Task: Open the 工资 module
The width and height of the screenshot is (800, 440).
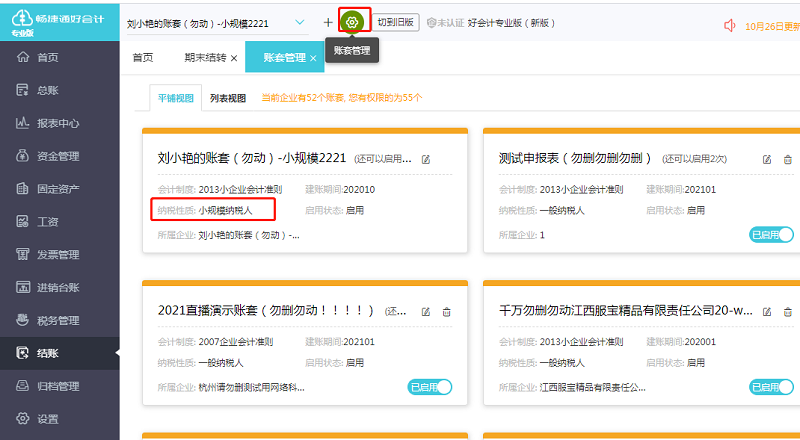Action: pos(60,222)
